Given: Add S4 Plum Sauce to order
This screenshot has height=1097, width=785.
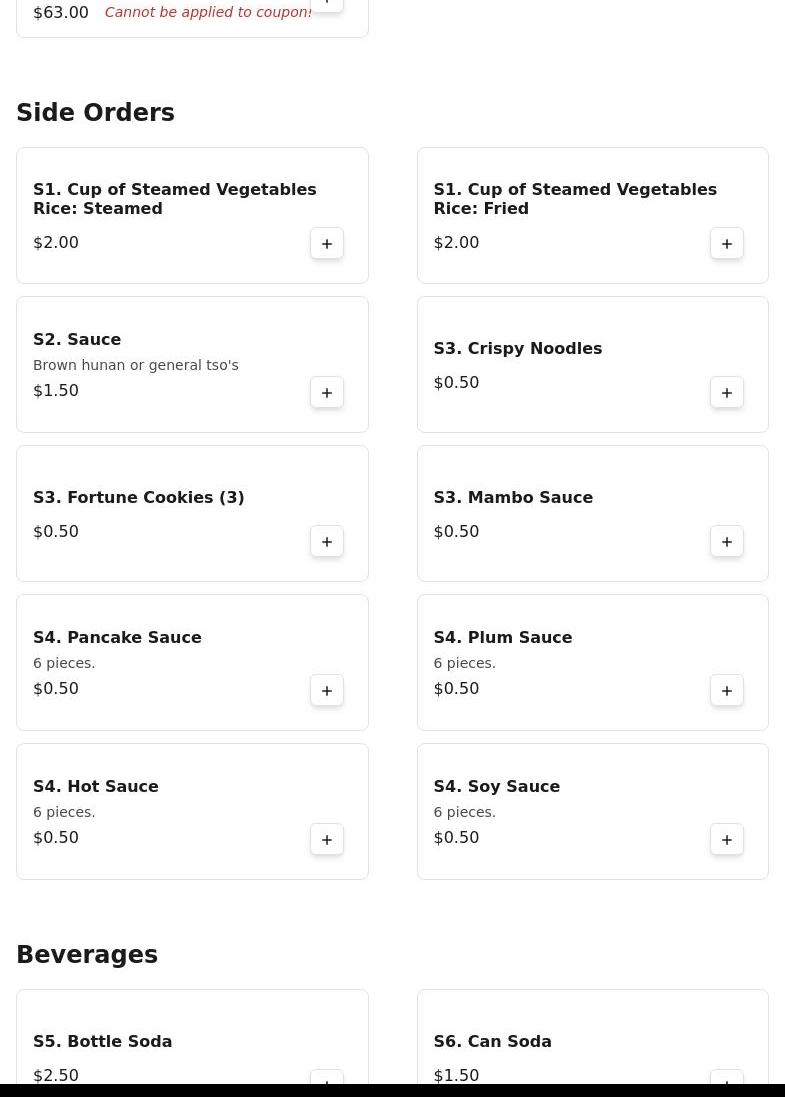Looking at the screenshot, I should pos(727,691).
